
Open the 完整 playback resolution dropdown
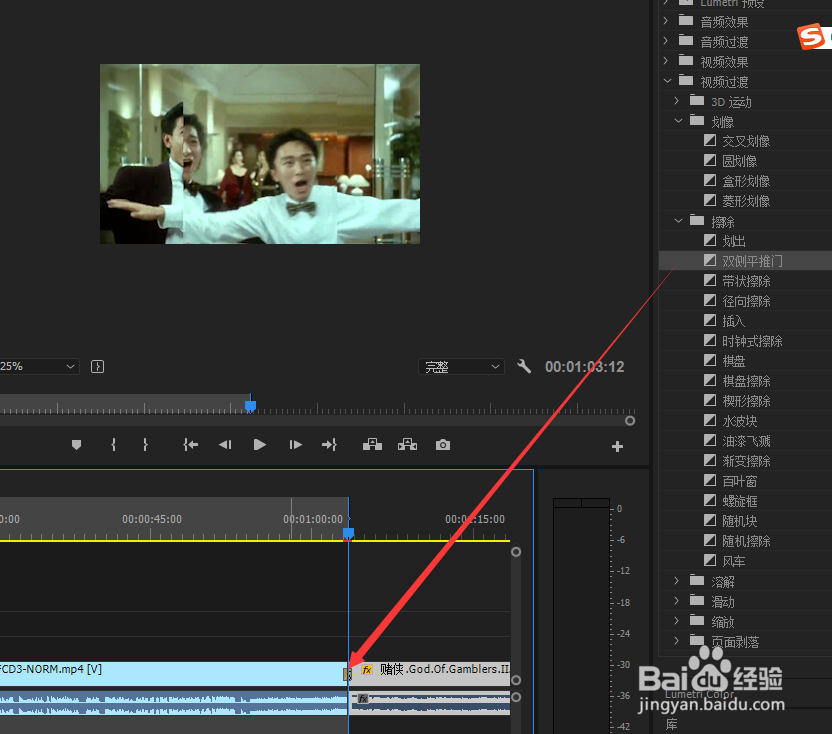[461, 367]
